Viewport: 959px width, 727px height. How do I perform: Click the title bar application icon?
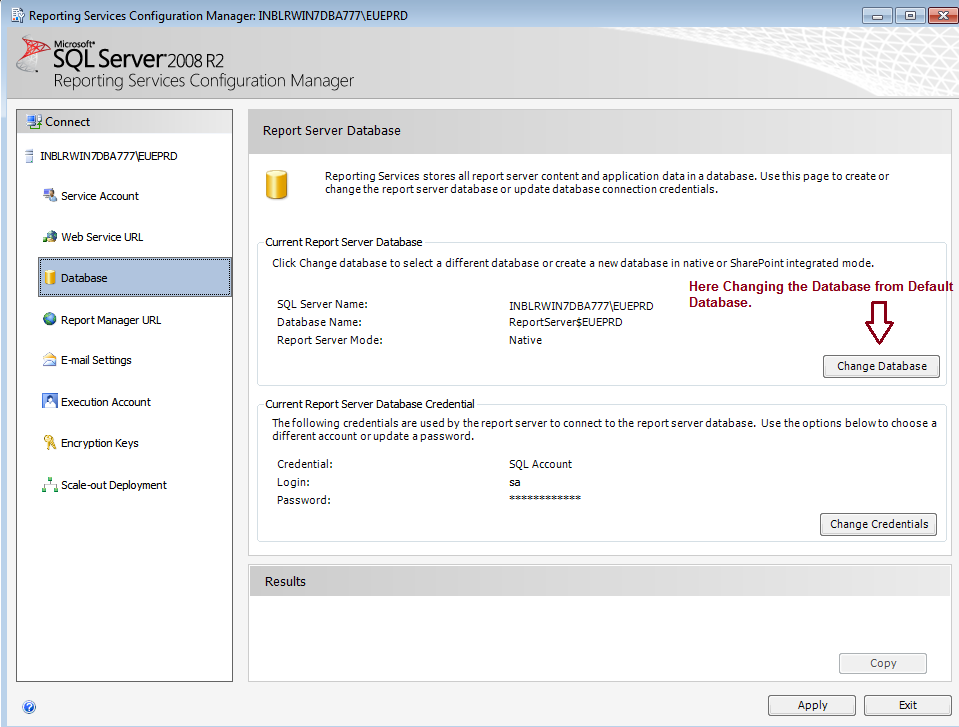[x=18, y=15]
